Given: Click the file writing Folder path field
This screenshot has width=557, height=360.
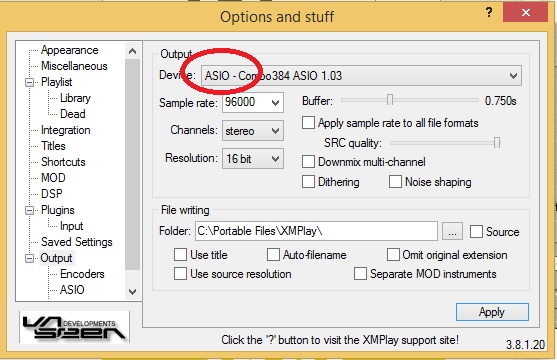Looking at the screenshot, I should click(x=316, y=231).
